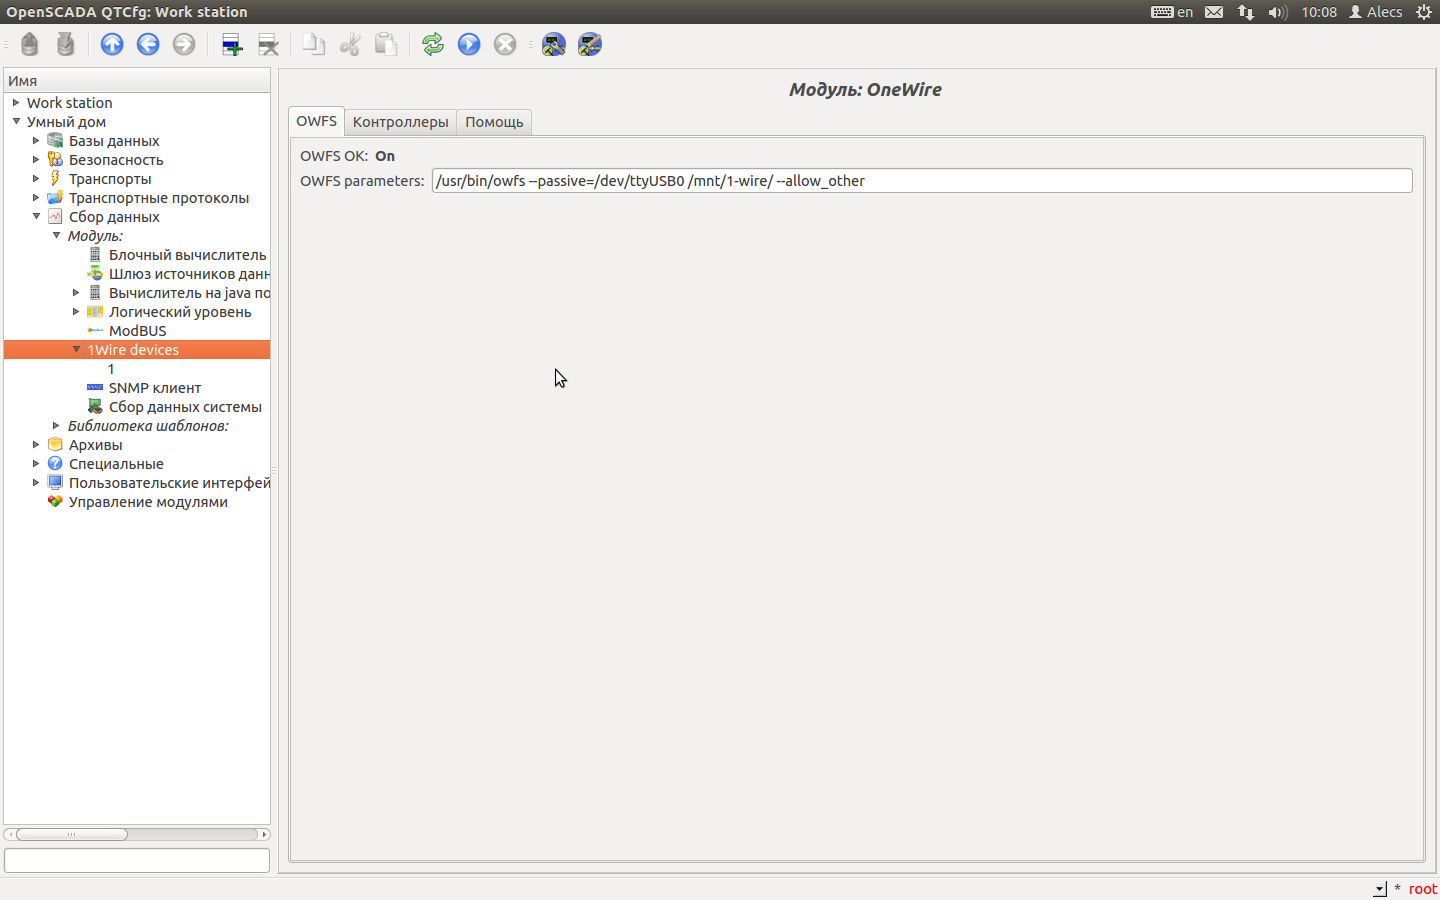Click the blue Start/Run toolbar icon
The image size is (1440, 900).
[469, 44]
